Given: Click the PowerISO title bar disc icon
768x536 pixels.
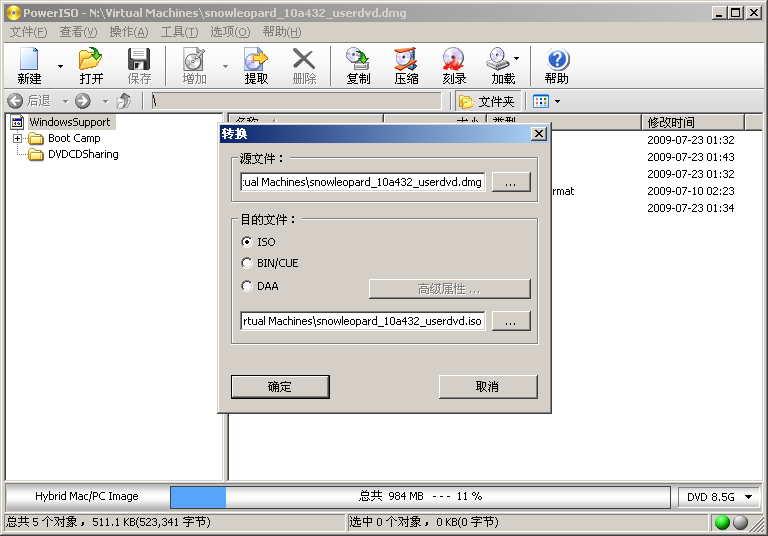Looking at the screenshot, I should [13, 13].
